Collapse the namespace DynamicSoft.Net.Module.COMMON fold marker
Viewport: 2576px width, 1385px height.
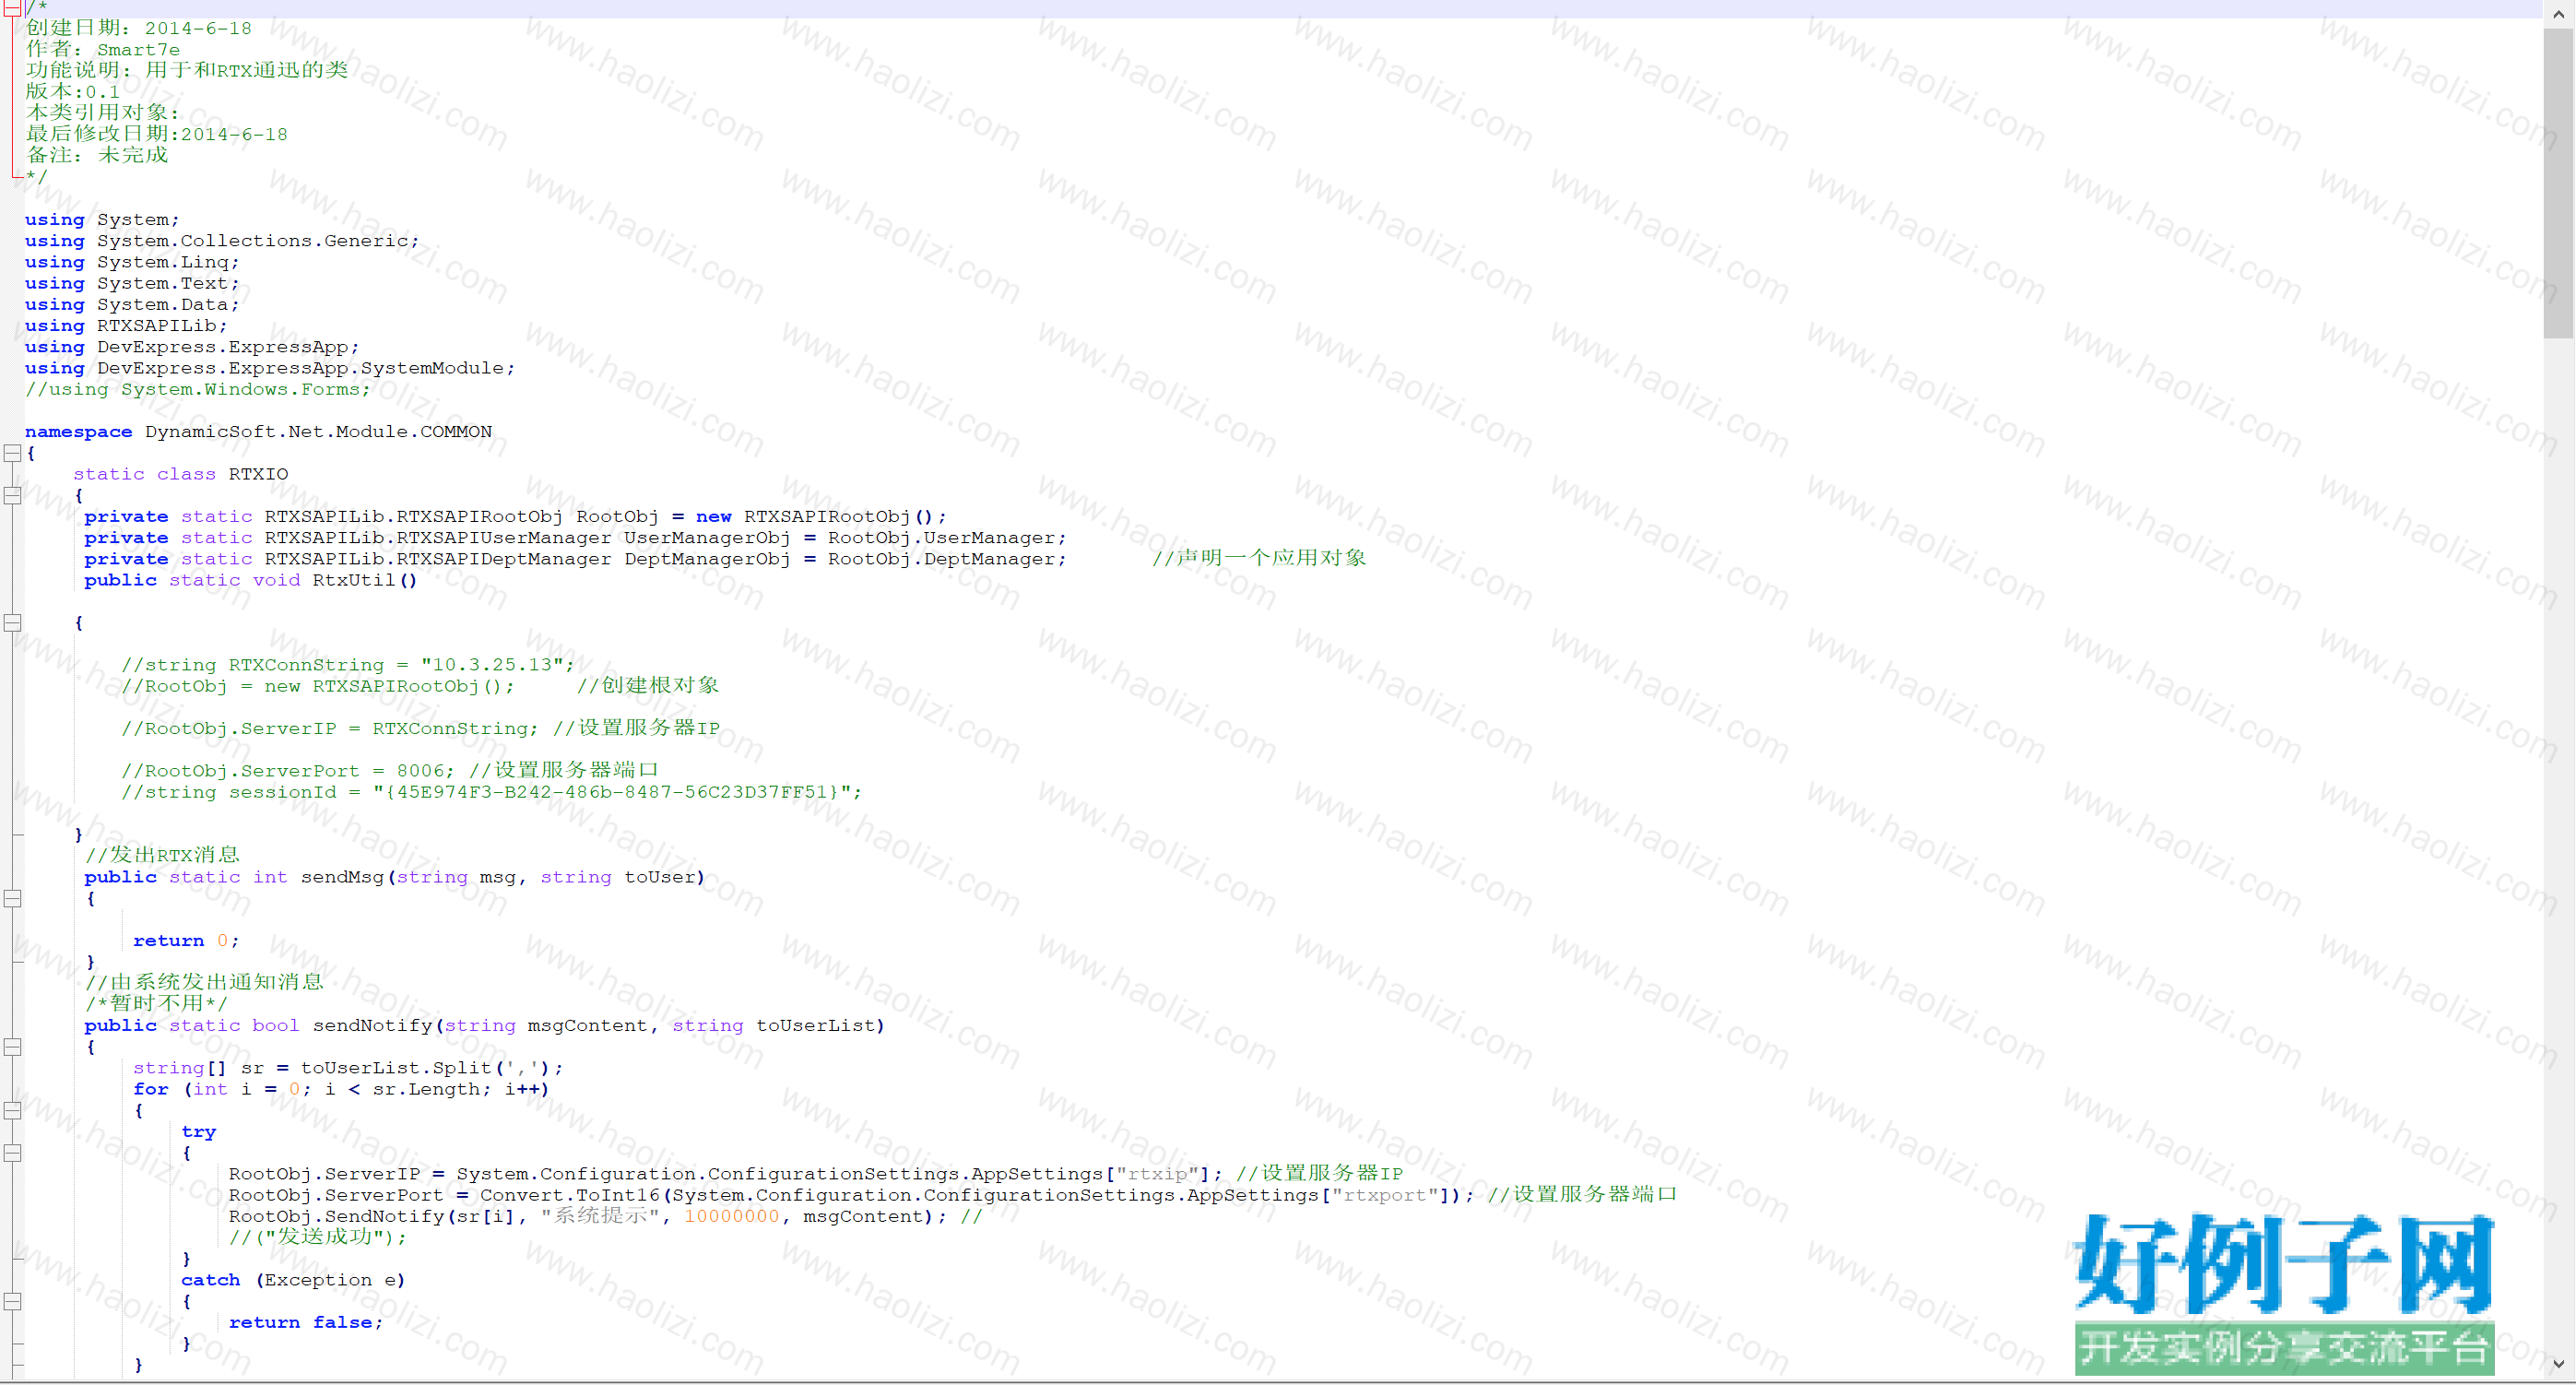coord(12,453)
